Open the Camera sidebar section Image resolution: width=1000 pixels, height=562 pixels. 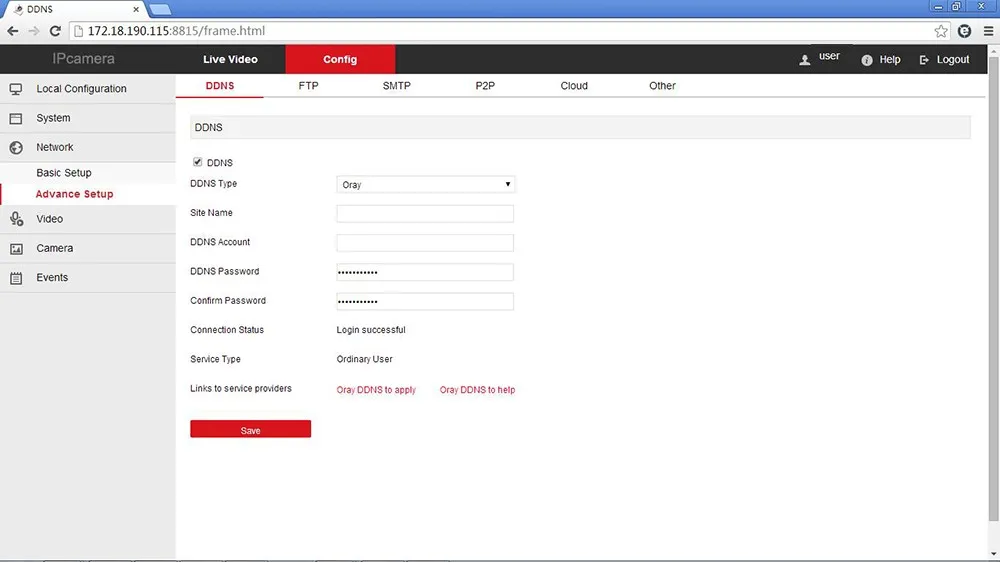tap(88, 248)
